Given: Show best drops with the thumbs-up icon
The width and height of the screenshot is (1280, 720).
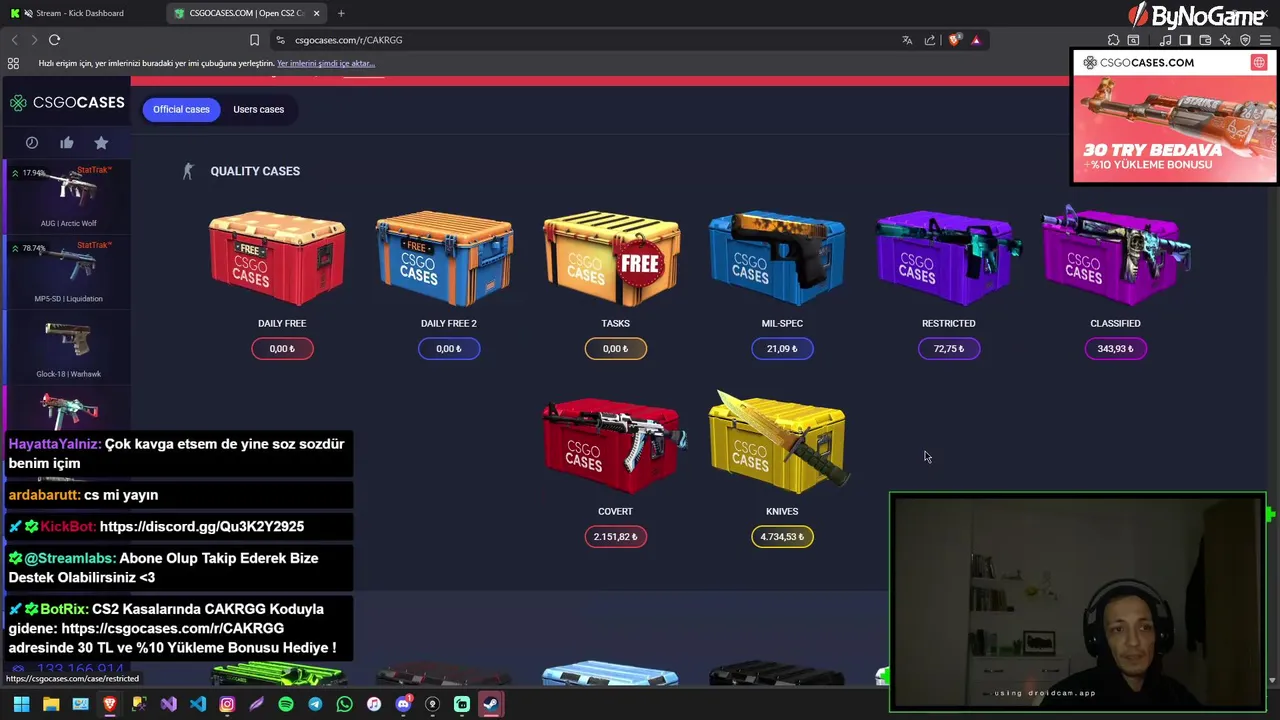Looking at the screenshot, I should [x=67, y=143].
